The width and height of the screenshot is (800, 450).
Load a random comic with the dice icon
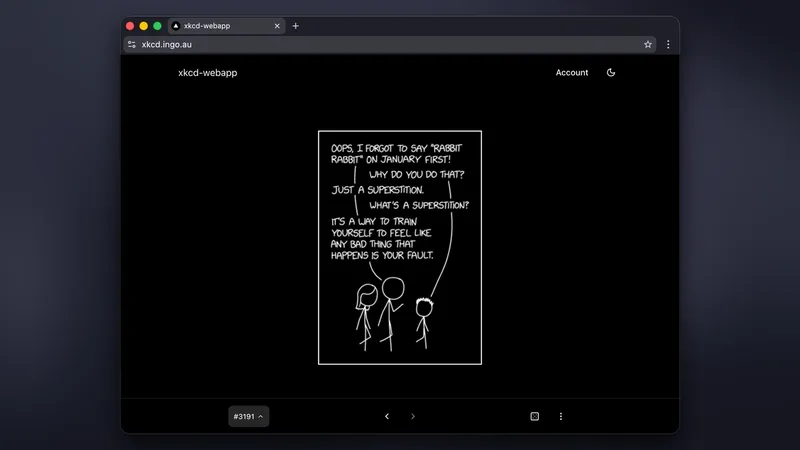click(x=535, y=416)
